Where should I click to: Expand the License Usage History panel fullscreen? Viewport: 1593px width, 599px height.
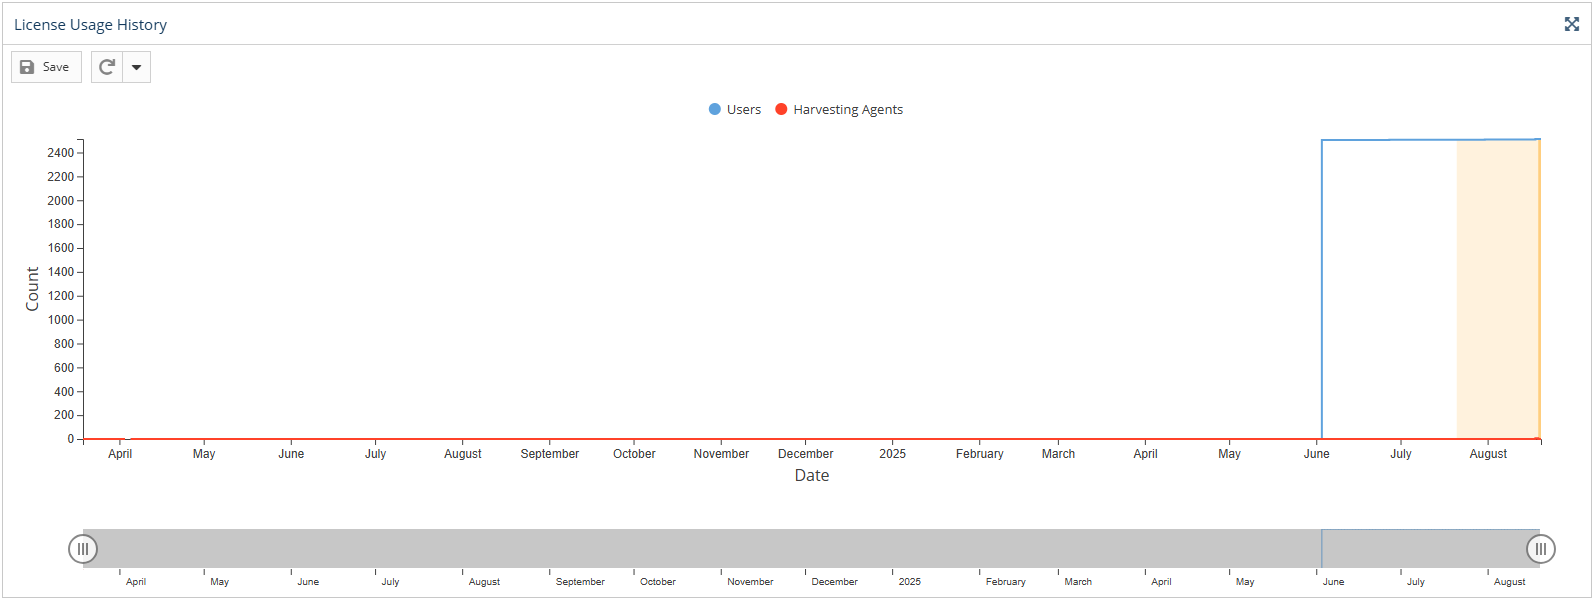click(1571, 24)
